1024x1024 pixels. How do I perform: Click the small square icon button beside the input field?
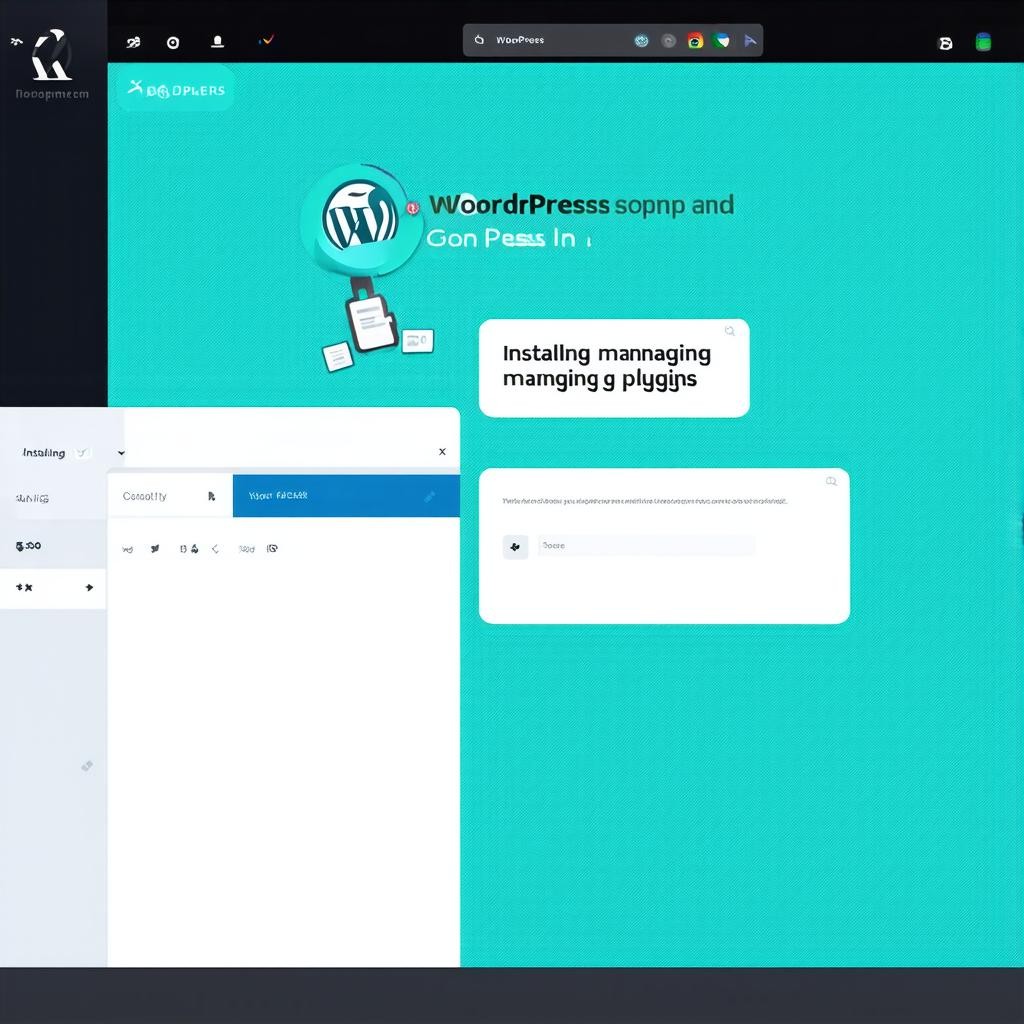click(515, 546)
